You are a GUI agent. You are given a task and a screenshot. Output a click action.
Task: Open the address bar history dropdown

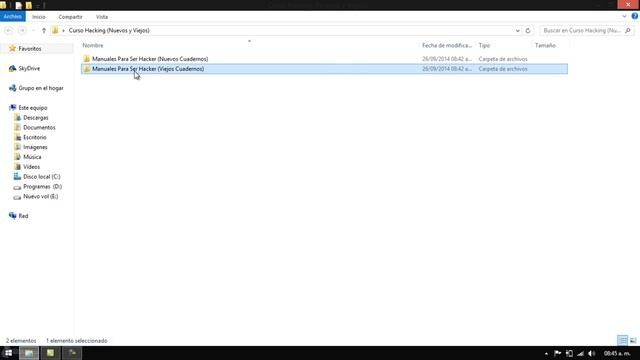(518, 31)
